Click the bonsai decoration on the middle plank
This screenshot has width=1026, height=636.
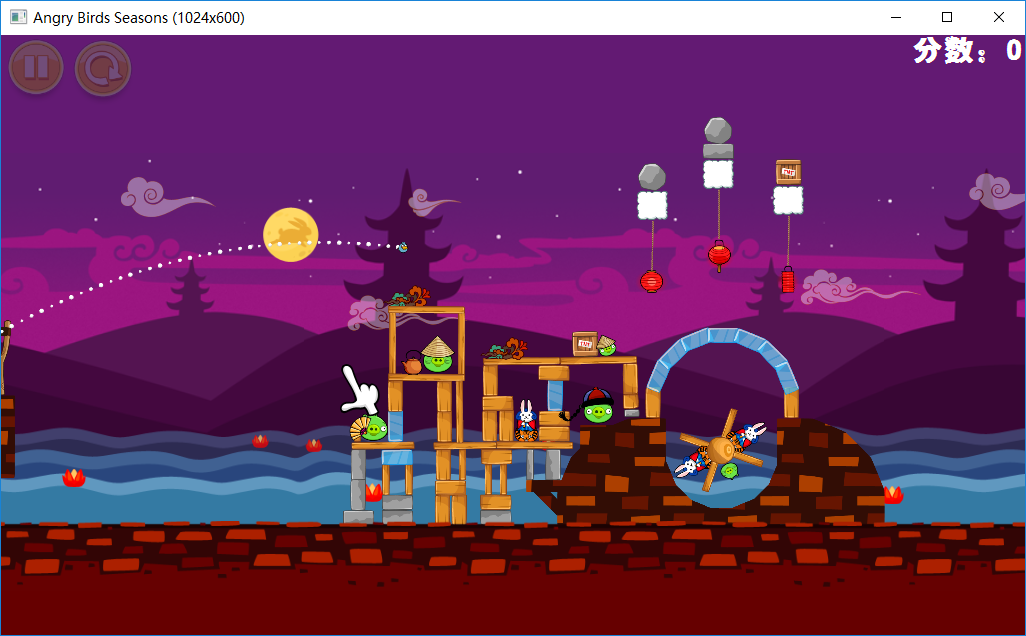pos(506,349)
